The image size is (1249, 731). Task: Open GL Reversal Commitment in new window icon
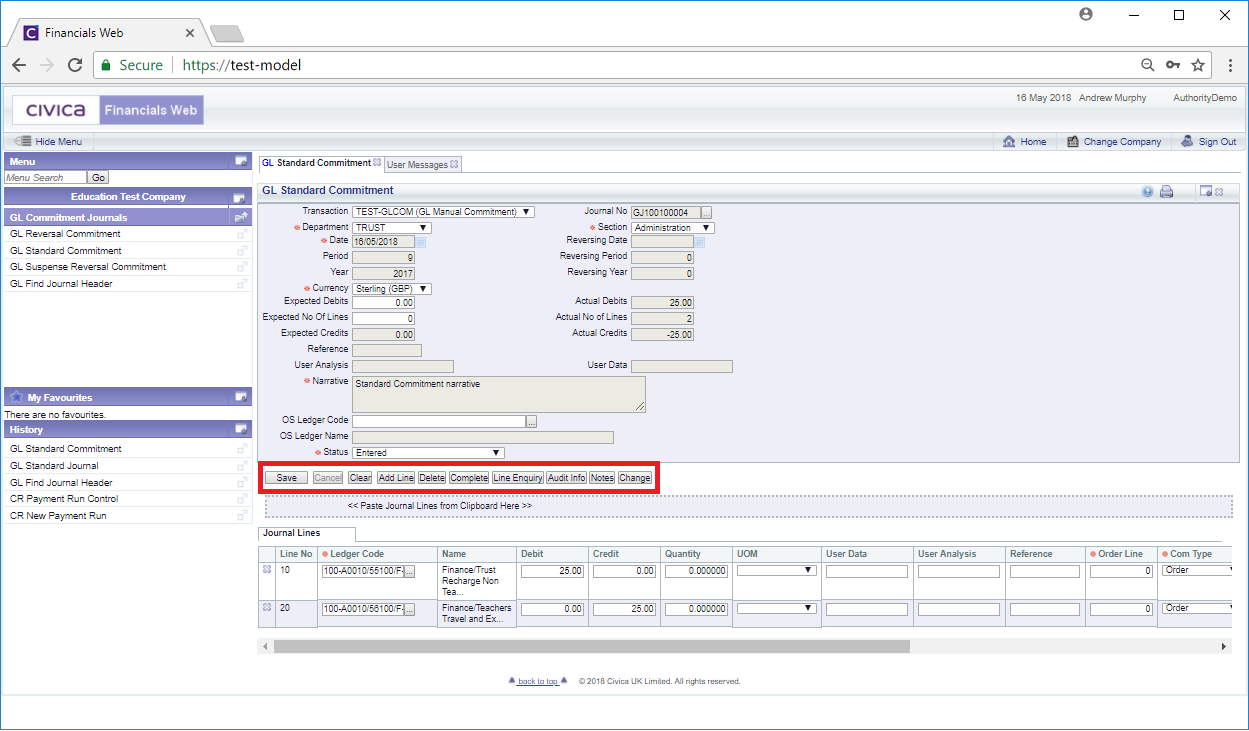(242, 234)
